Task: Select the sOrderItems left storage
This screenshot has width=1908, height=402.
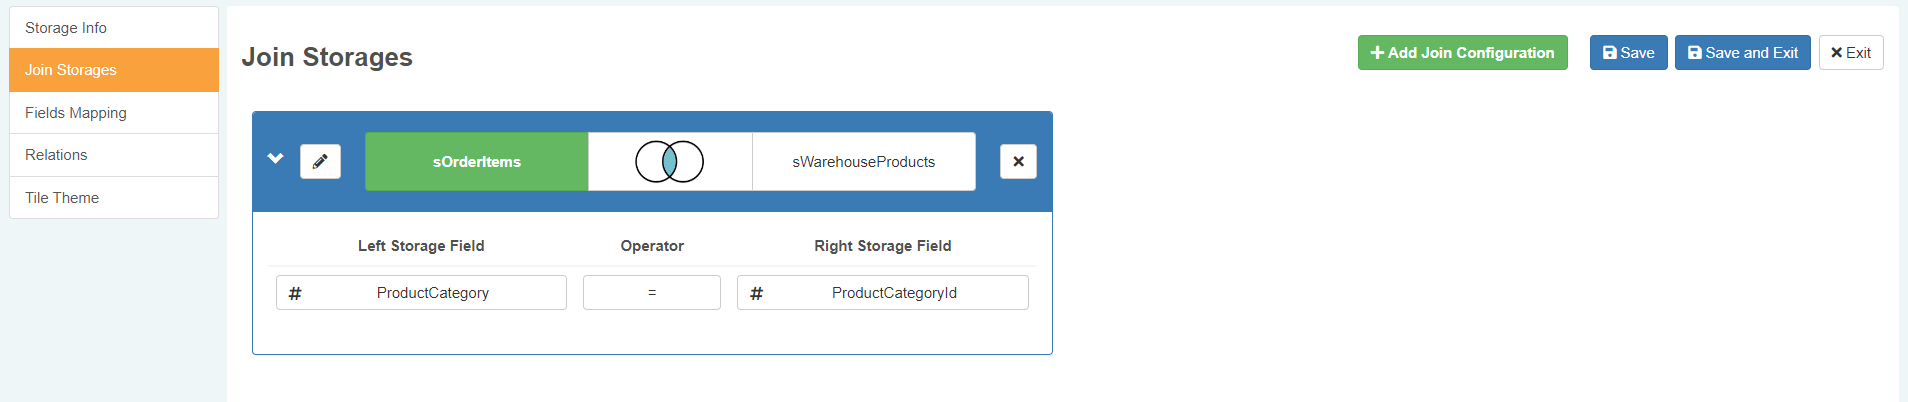Action: (476, 162)
